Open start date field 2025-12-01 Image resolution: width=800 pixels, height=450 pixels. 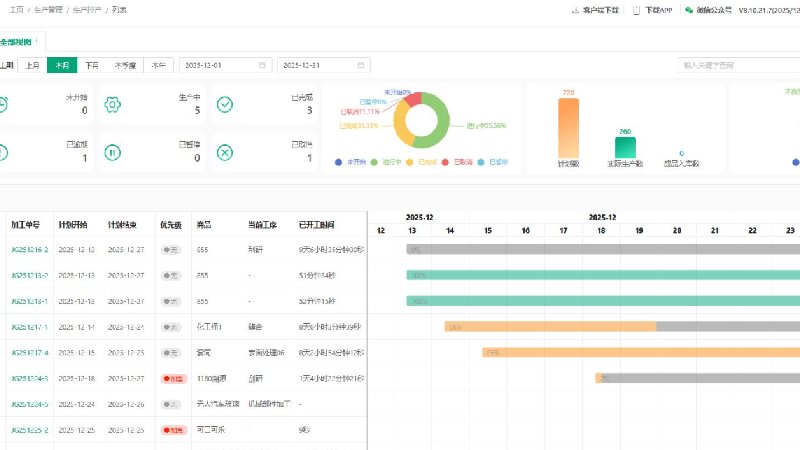pos(225,65)
